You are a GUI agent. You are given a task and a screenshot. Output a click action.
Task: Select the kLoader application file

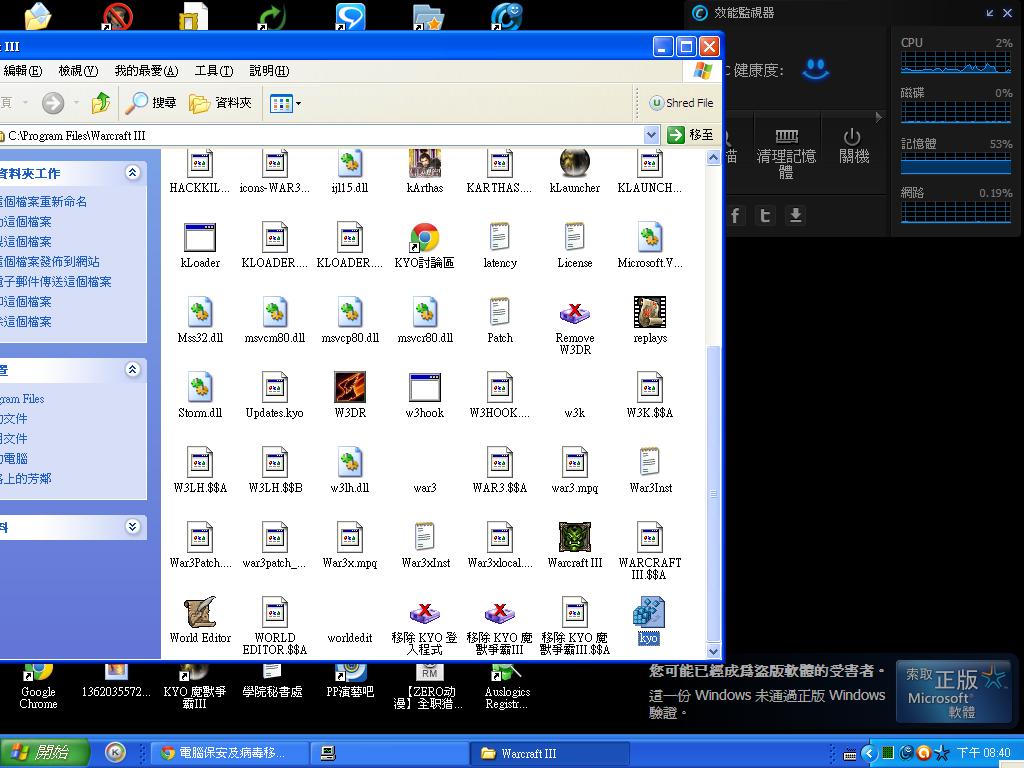200,238
